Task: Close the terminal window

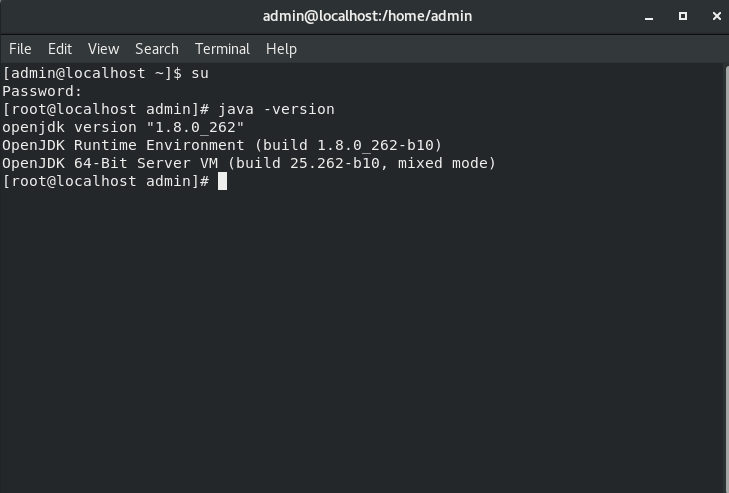Action: pyautogui.click(x=714, y=16)
